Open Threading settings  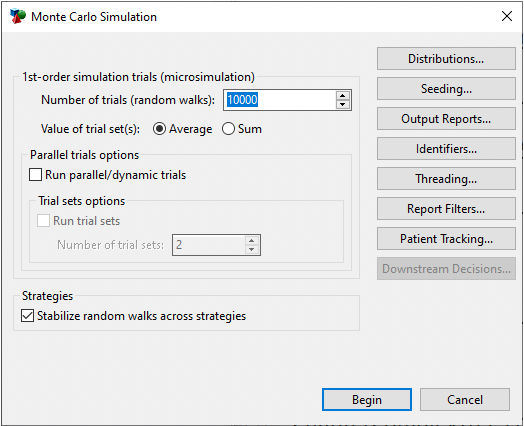(x=446, y=179)
